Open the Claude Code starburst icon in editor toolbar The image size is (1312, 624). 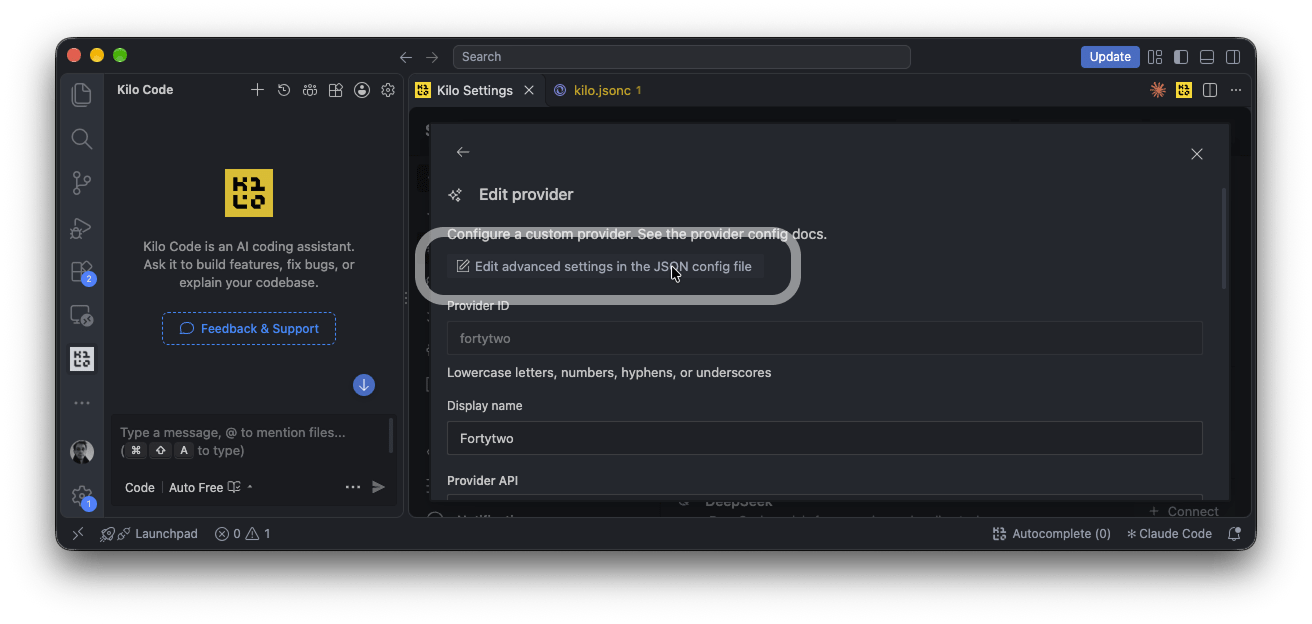(x=1158, y=90)
